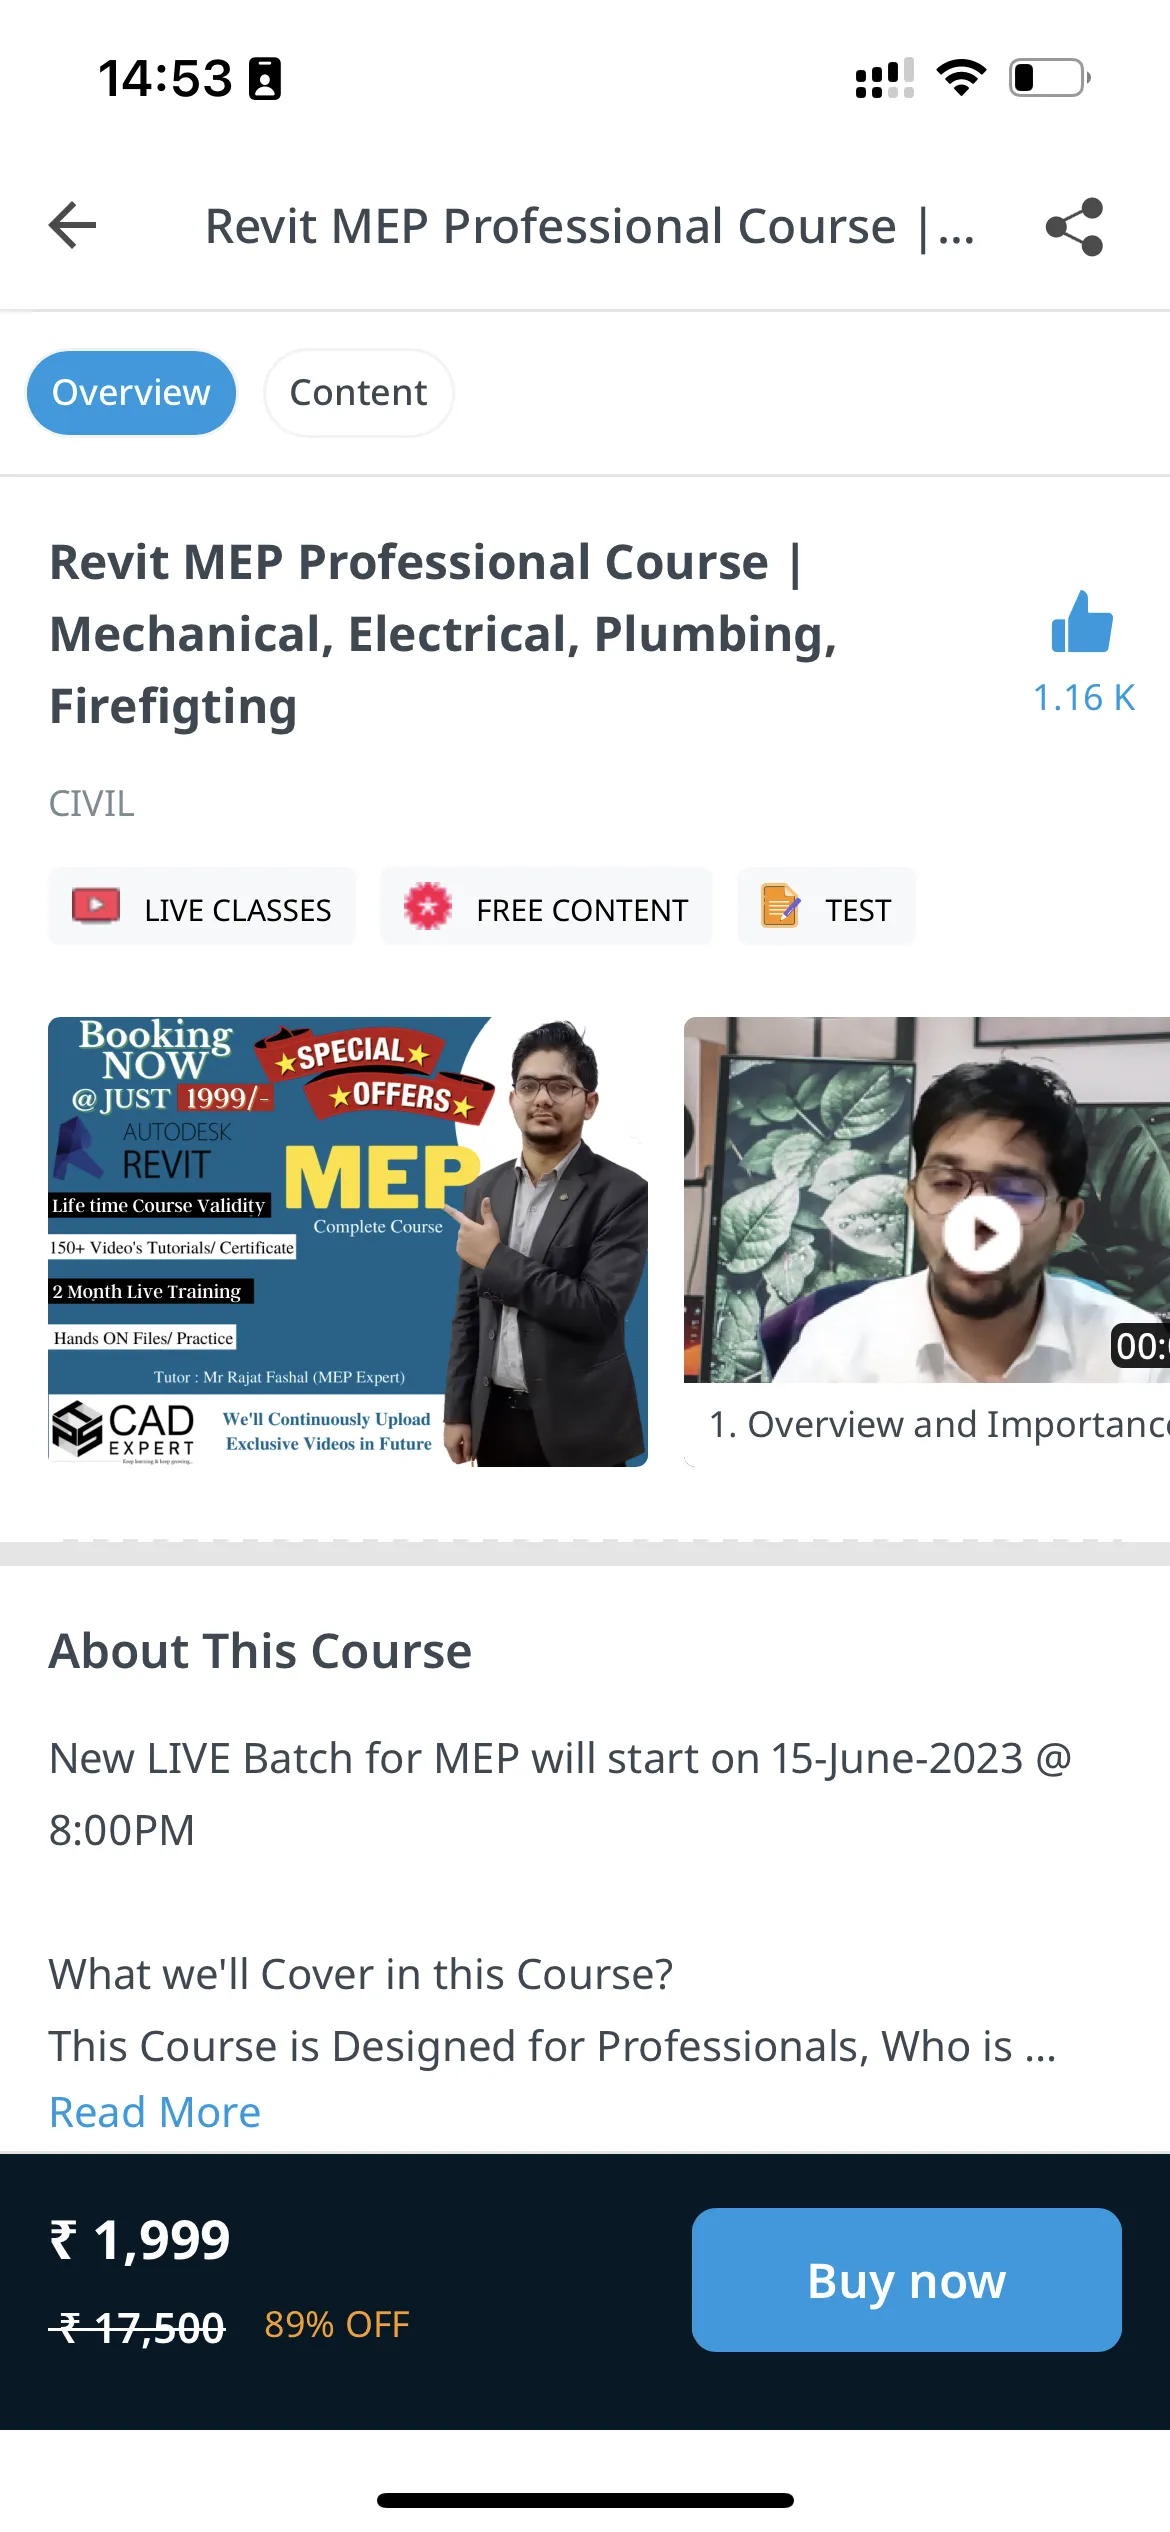Tap the battery indicator in status bar
This screenshot has width=1170, height=2532.
[x=1050, y=78]
